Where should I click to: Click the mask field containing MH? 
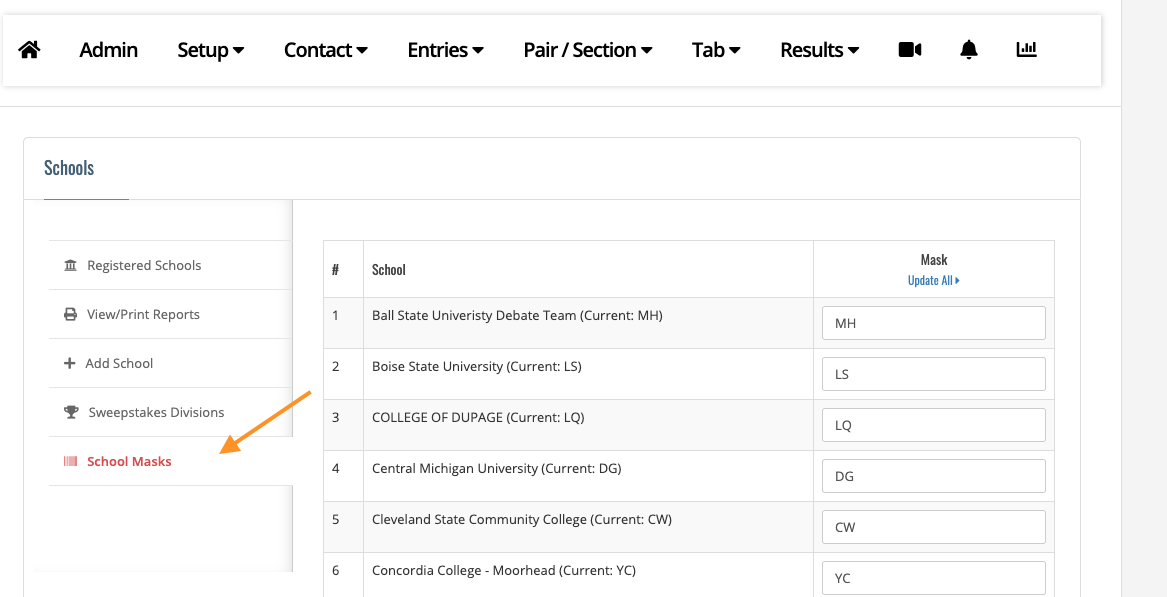click(x=933, y=324)
